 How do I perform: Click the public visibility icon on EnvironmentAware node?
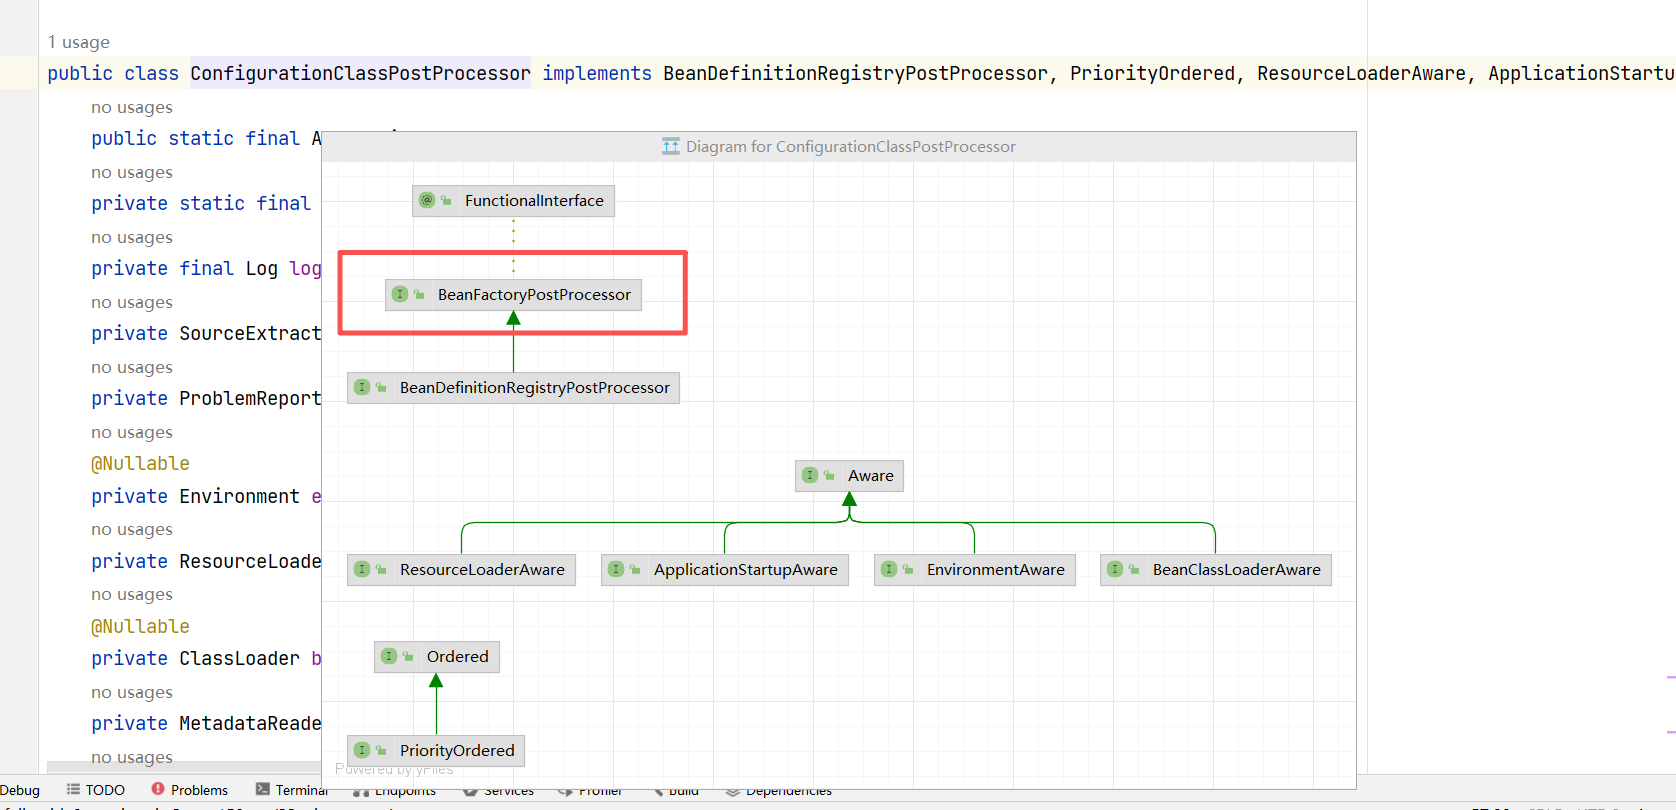[908, 569]
